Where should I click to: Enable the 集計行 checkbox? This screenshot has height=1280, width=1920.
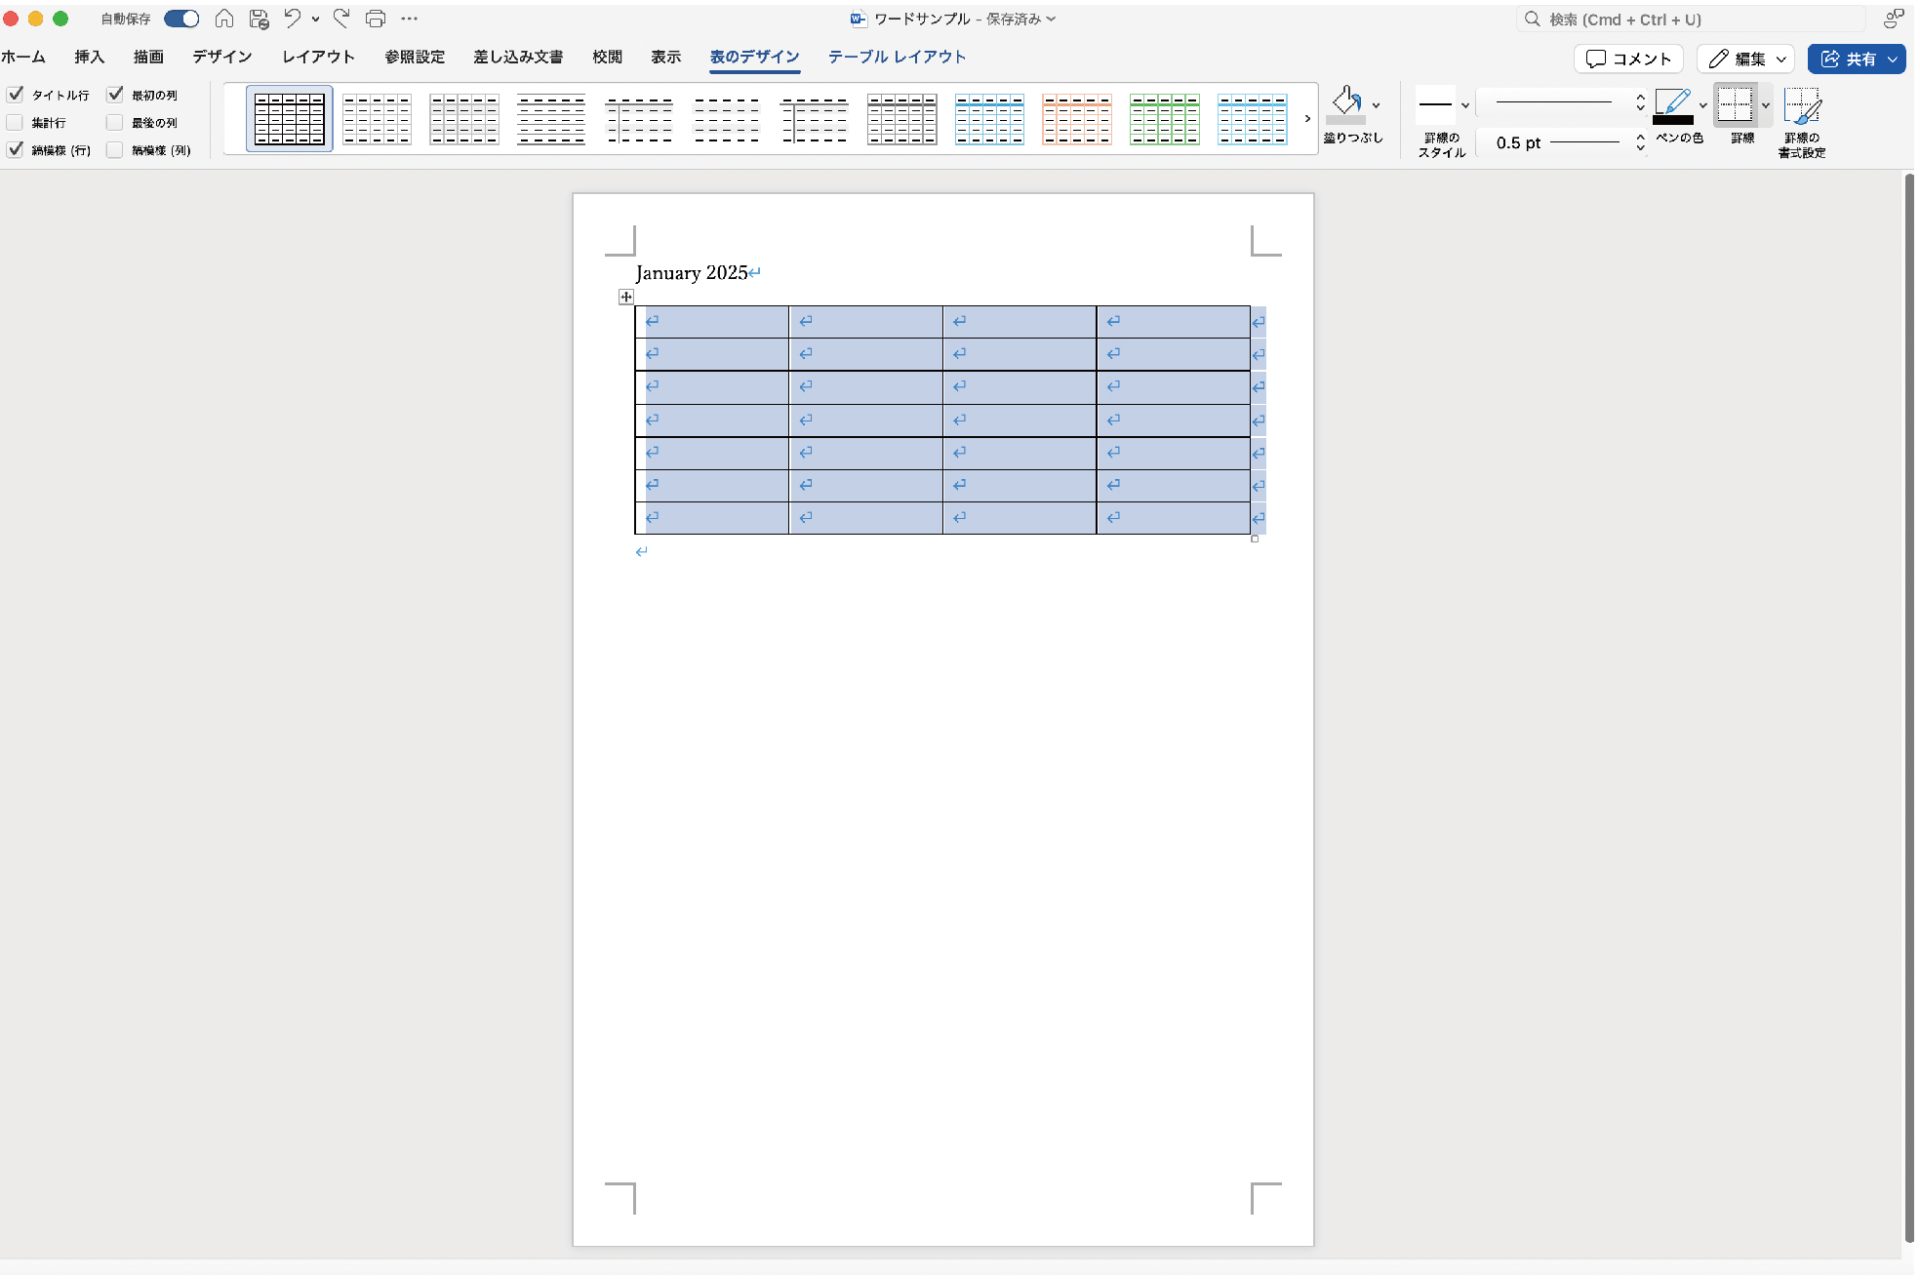[15, 123]
